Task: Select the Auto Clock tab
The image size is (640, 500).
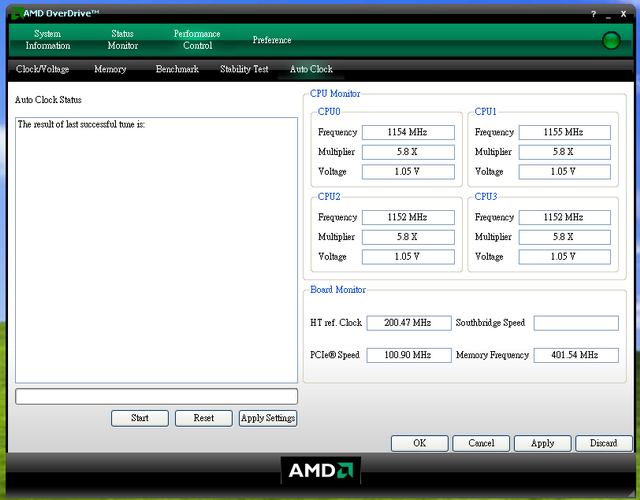Action: click(x=311, y=69)
